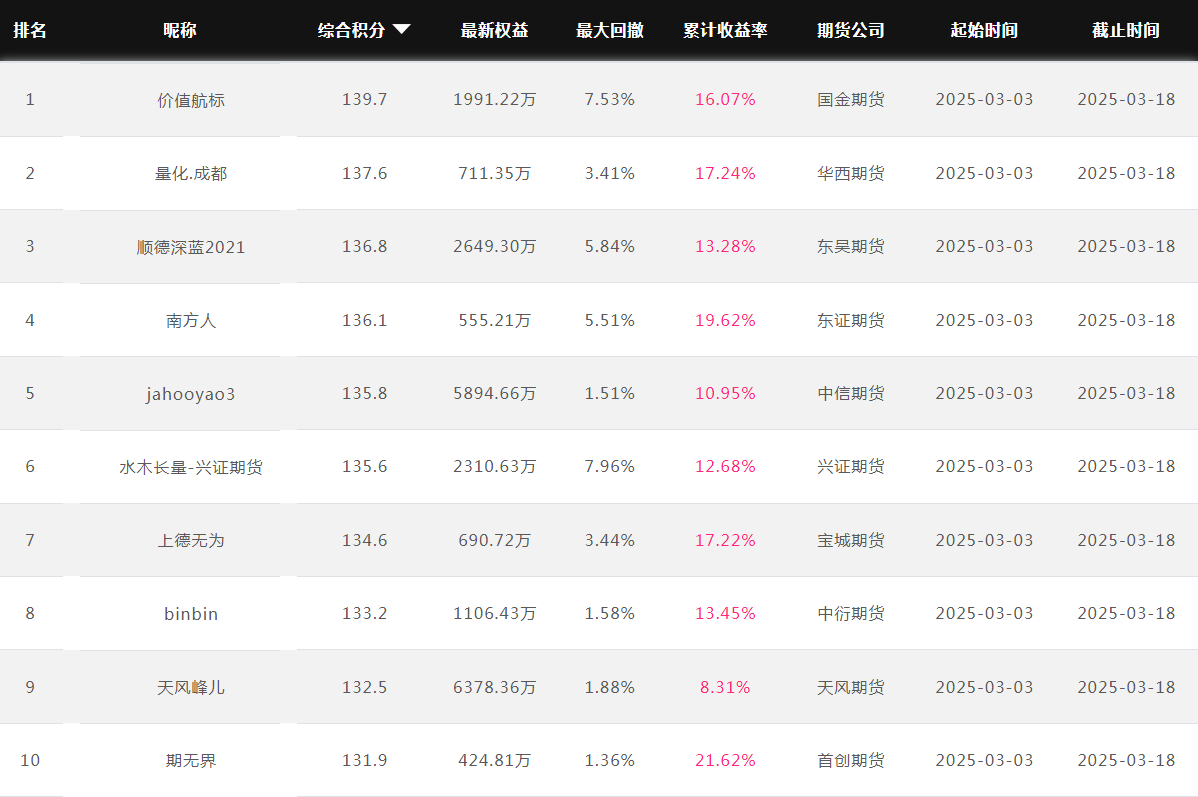Click equity value 1991.22万

tap(494, 99)
